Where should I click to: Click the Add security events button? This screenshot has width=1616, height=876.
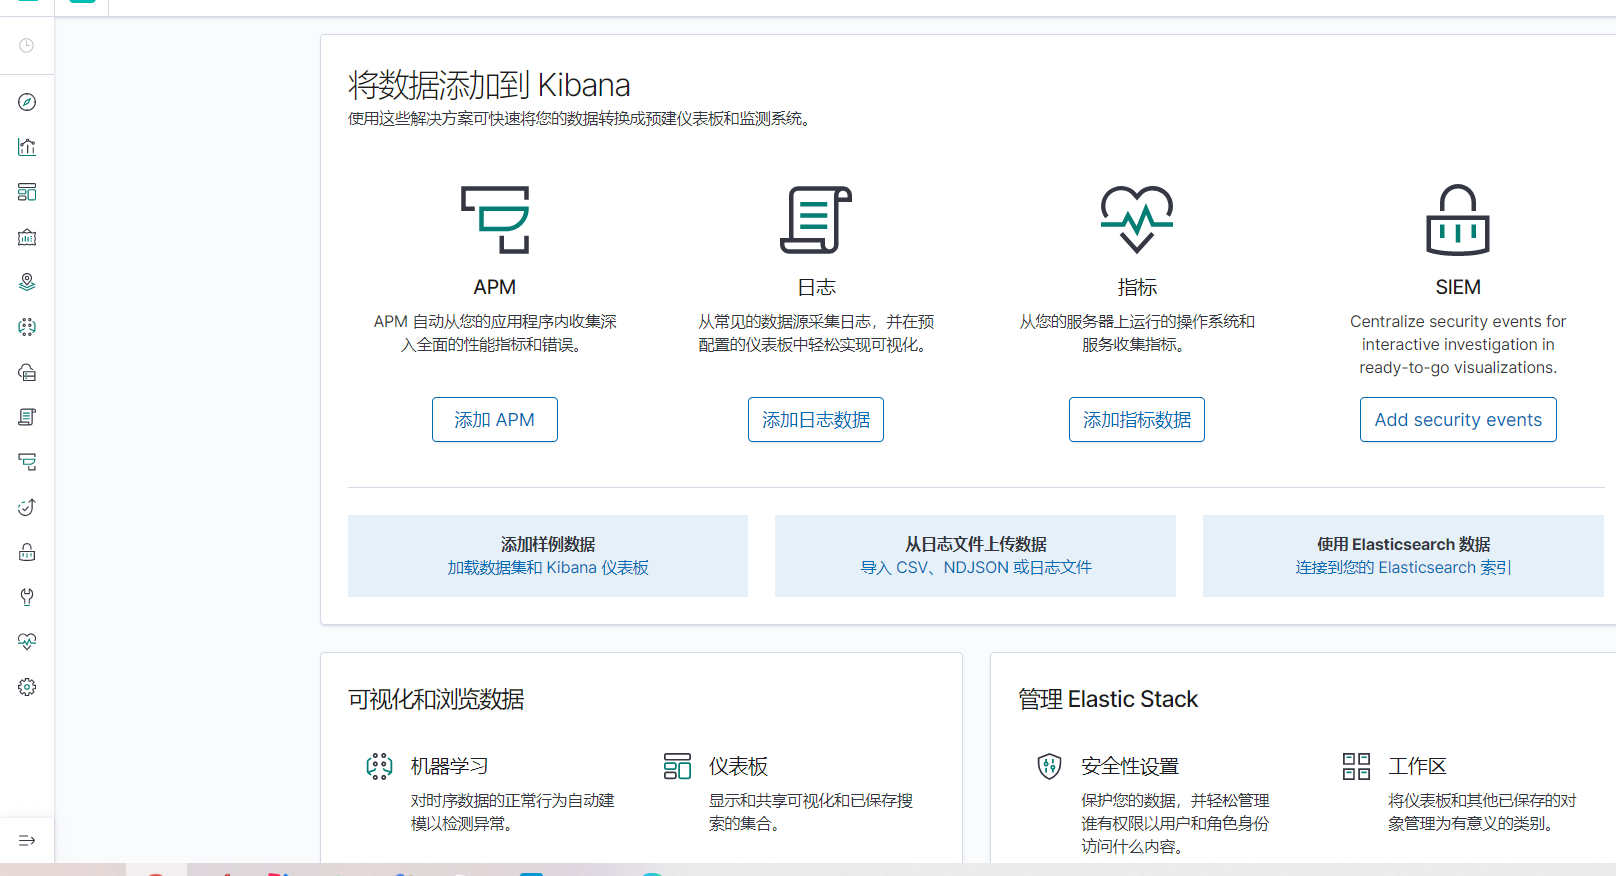click(x=1457, y=420)
